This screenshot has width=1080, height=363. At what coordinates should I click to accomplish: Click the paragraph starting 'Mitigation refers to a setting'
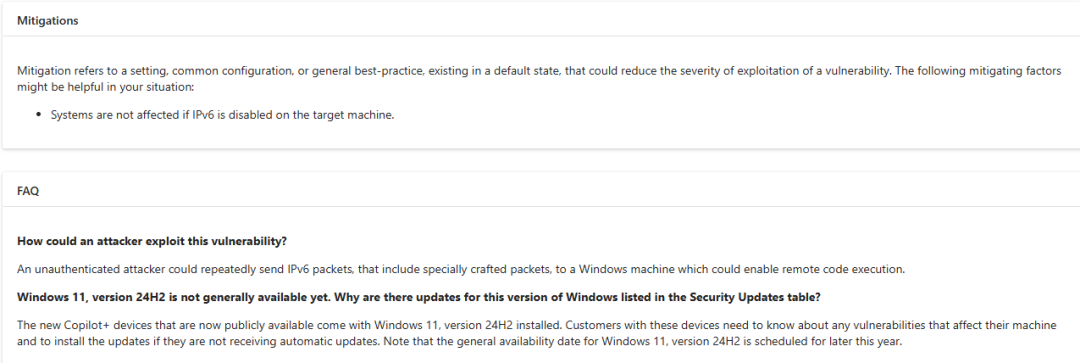(539, 80)
